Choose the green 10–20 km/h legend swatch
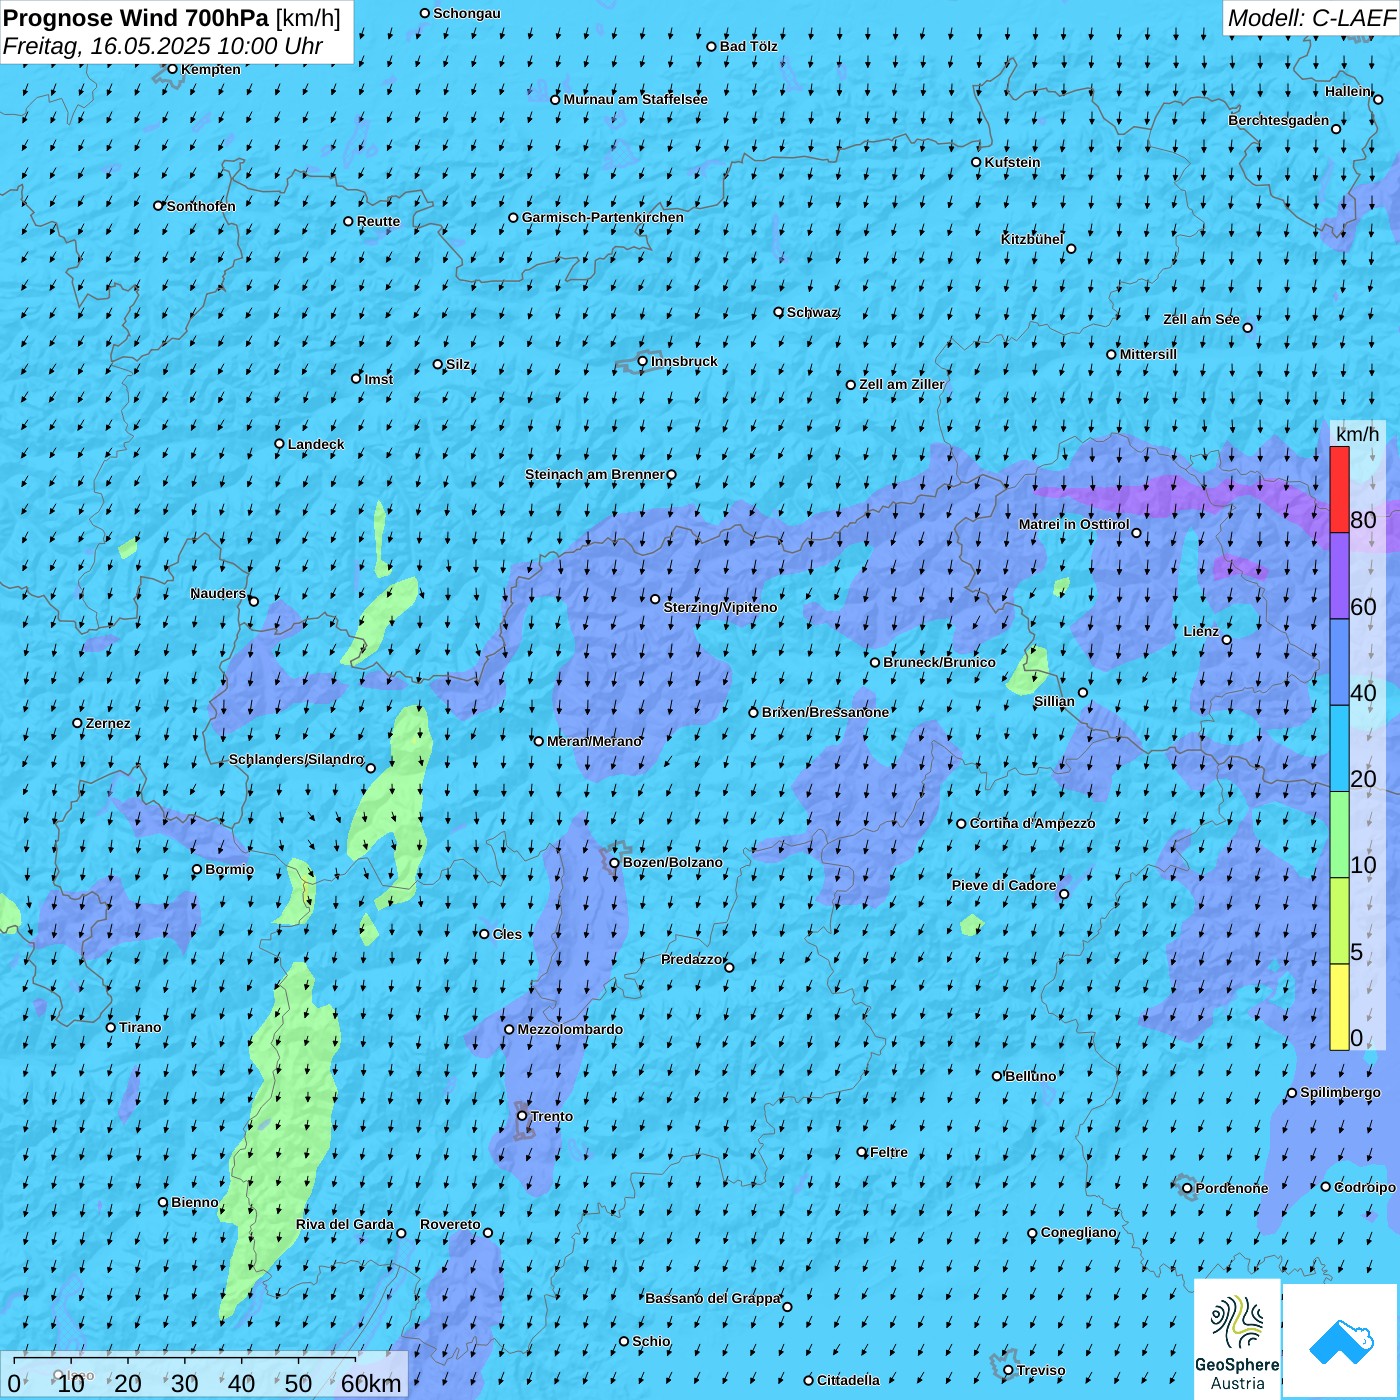The height and width of the screenshot is (1400, 1400). coord(1339,835)
